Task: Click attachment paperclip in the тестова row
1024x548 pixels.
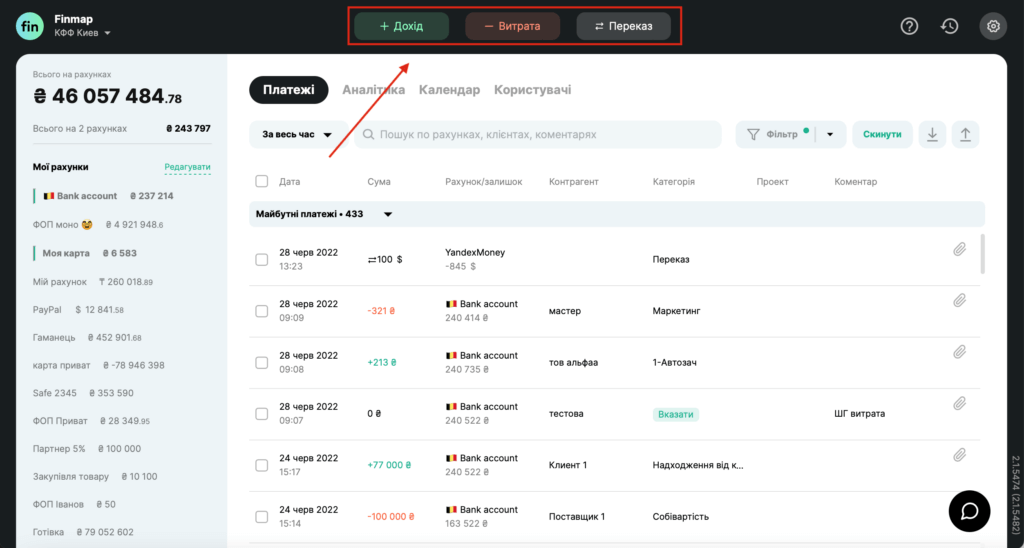Action: tap(959, 403)
